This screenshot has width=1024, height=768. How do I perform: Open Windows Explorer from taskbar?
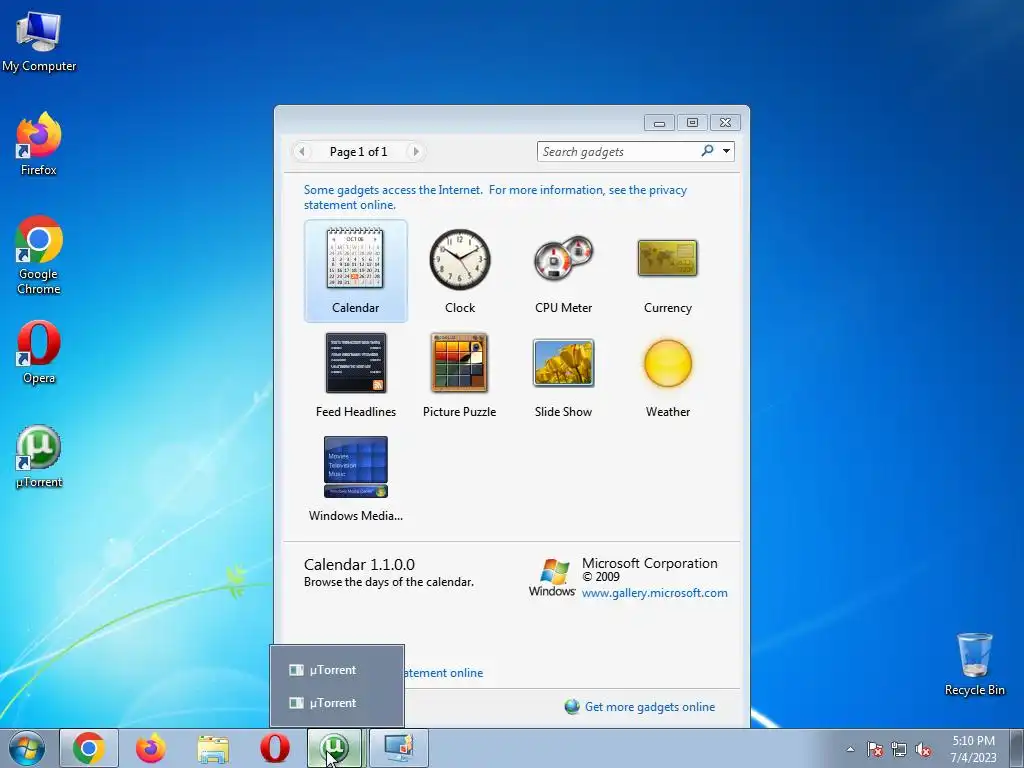213,748
